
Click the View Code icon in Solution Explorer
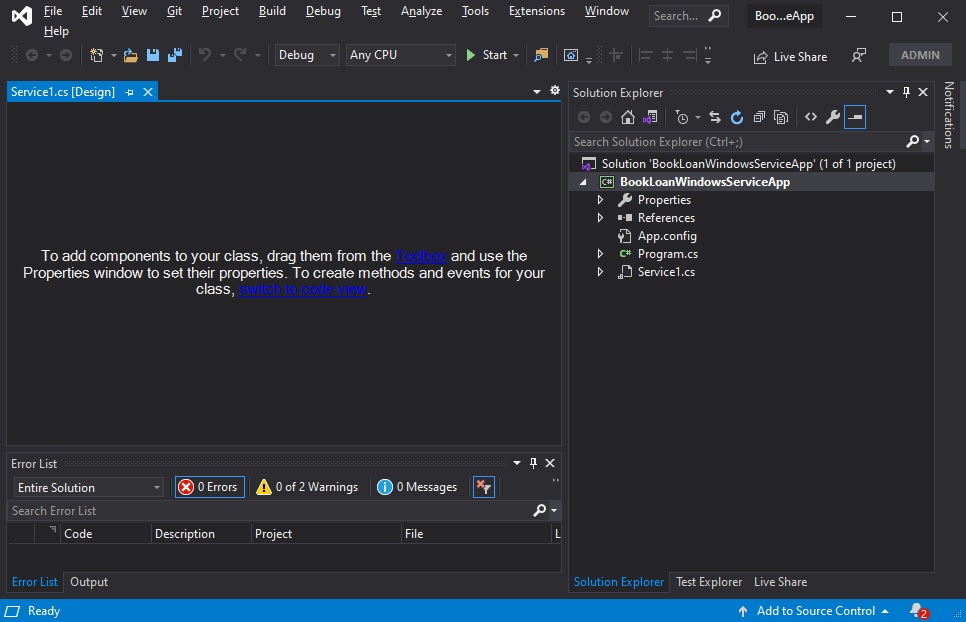tap(811, 117)
